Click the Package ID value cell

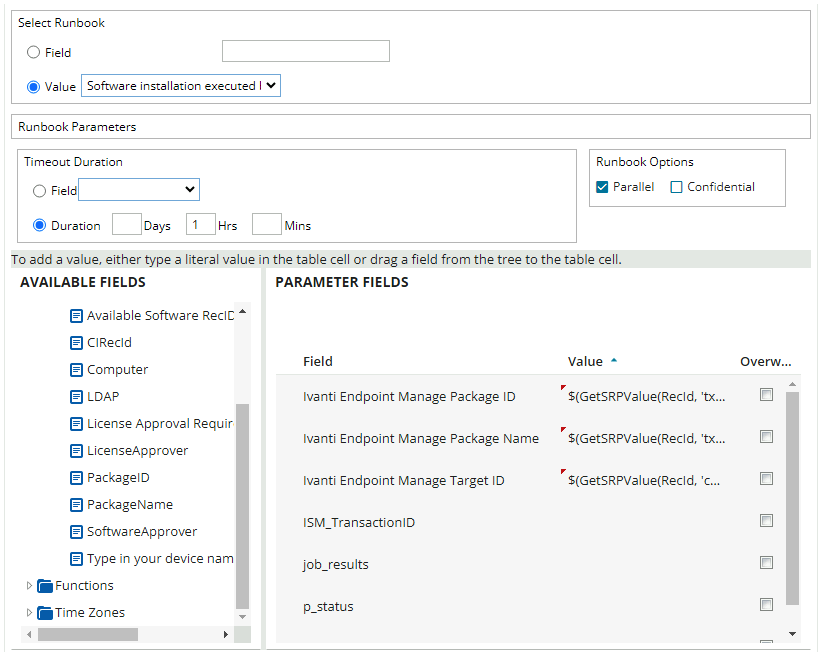tap(646, 396)
